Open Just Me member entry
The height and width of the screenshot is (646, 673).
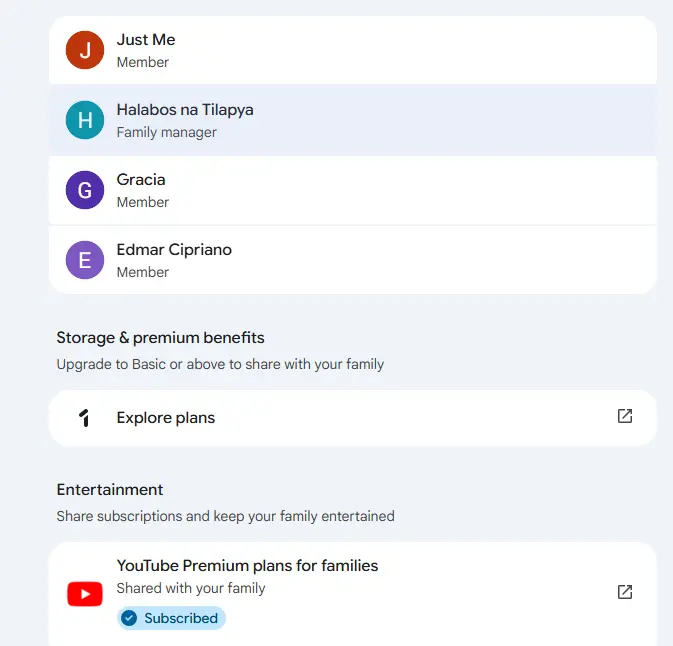[x=353, y=50]
